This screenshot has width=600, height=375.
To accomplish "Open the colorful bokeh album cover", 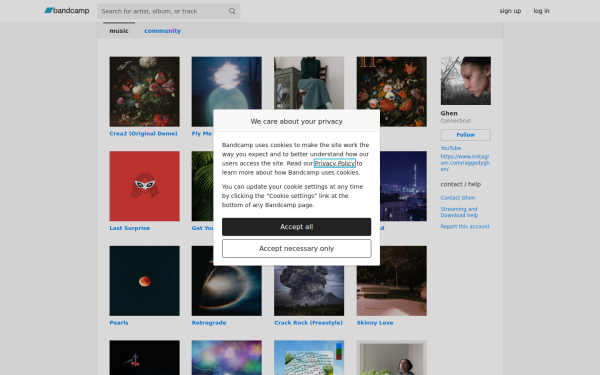I will tap(227, 358).
